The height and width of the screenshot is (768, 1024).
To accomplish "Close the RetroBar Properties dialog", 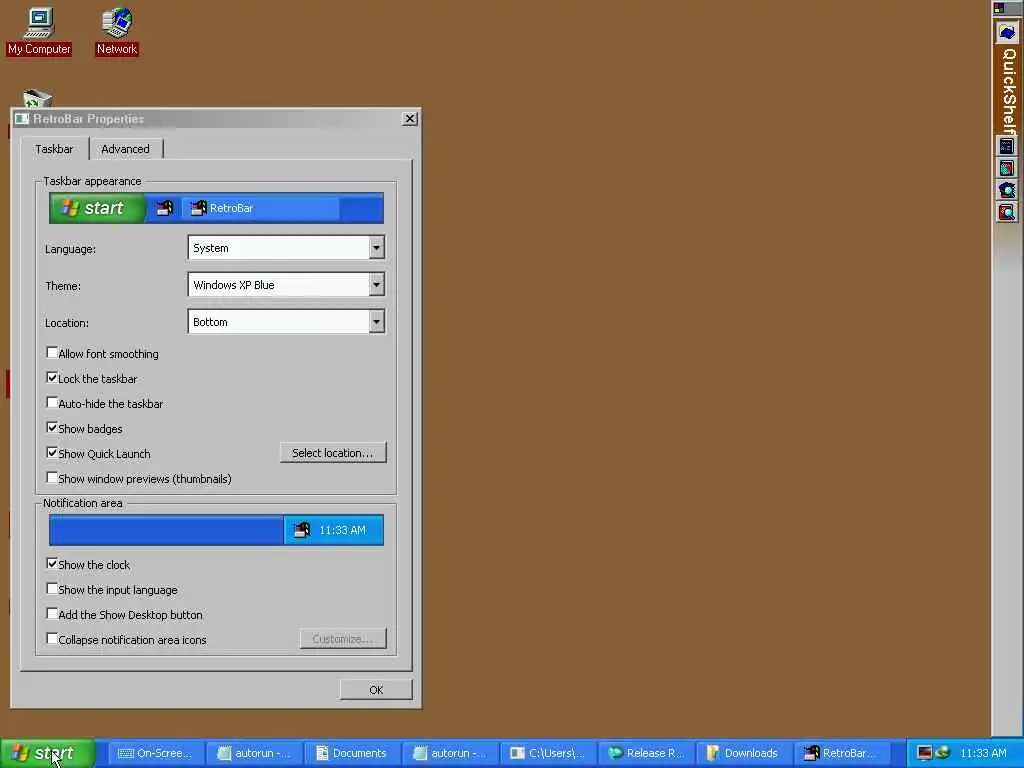I will click(x=409, y=118).
